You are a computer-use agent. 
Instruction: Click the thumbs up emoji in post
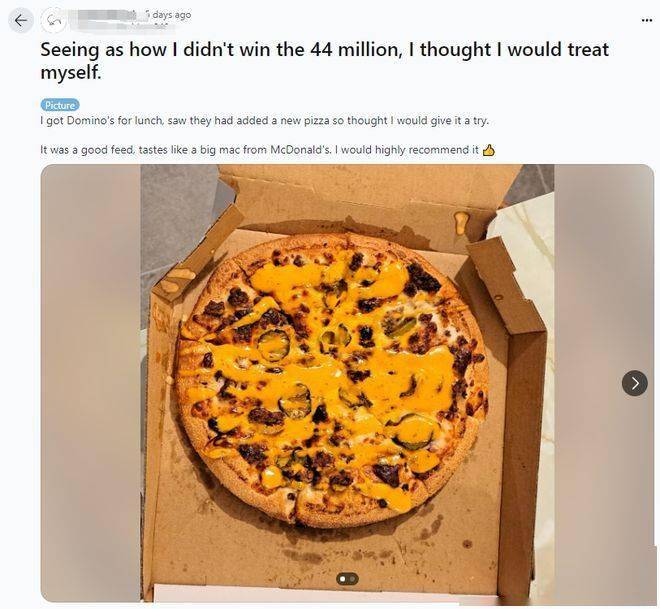pyautogui.click(x=488, y=150)
